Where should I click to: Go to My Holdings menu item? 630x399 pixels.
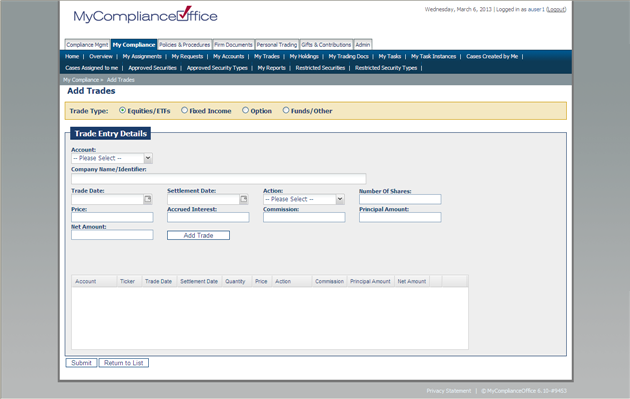click(304, 56)
